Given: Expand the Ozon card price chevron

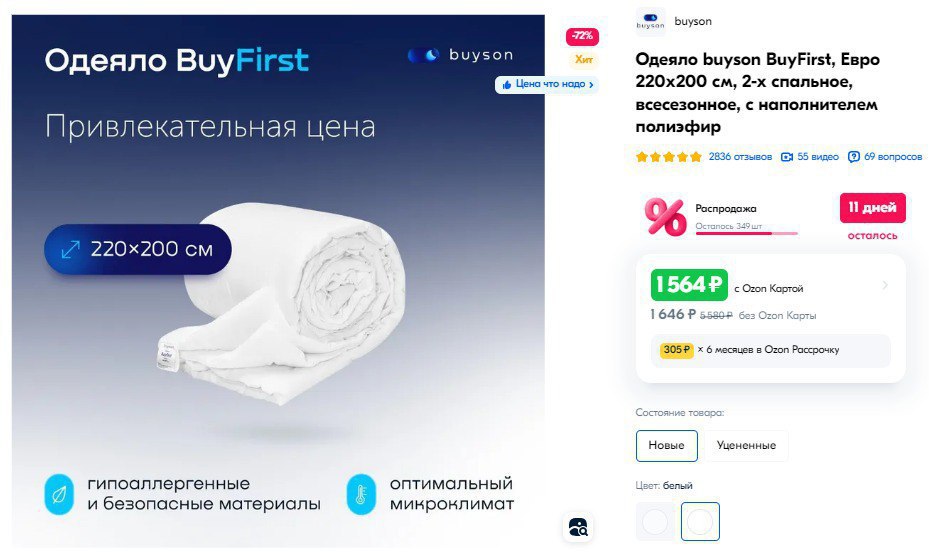Looking at the screenshot, I should point(885,285).
